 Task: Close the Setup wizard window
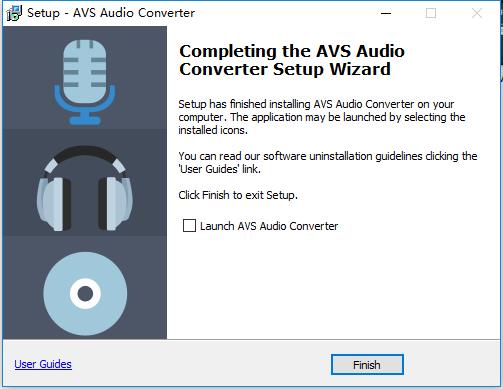477,13
